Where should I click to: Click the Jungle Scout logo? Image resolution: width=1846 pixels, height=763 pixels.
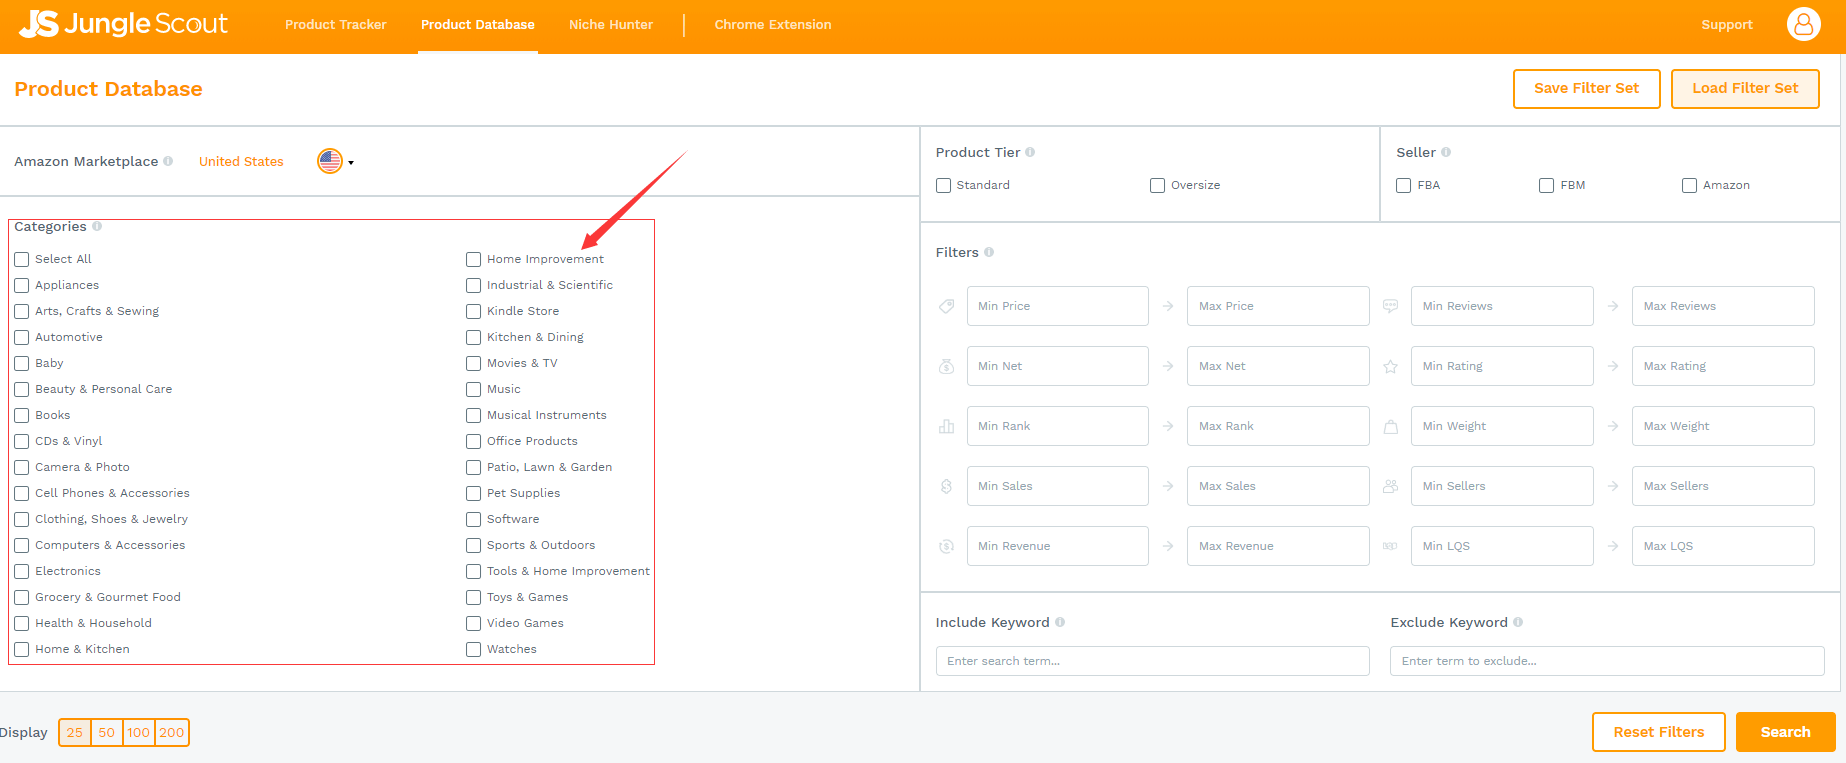point(123,24)
